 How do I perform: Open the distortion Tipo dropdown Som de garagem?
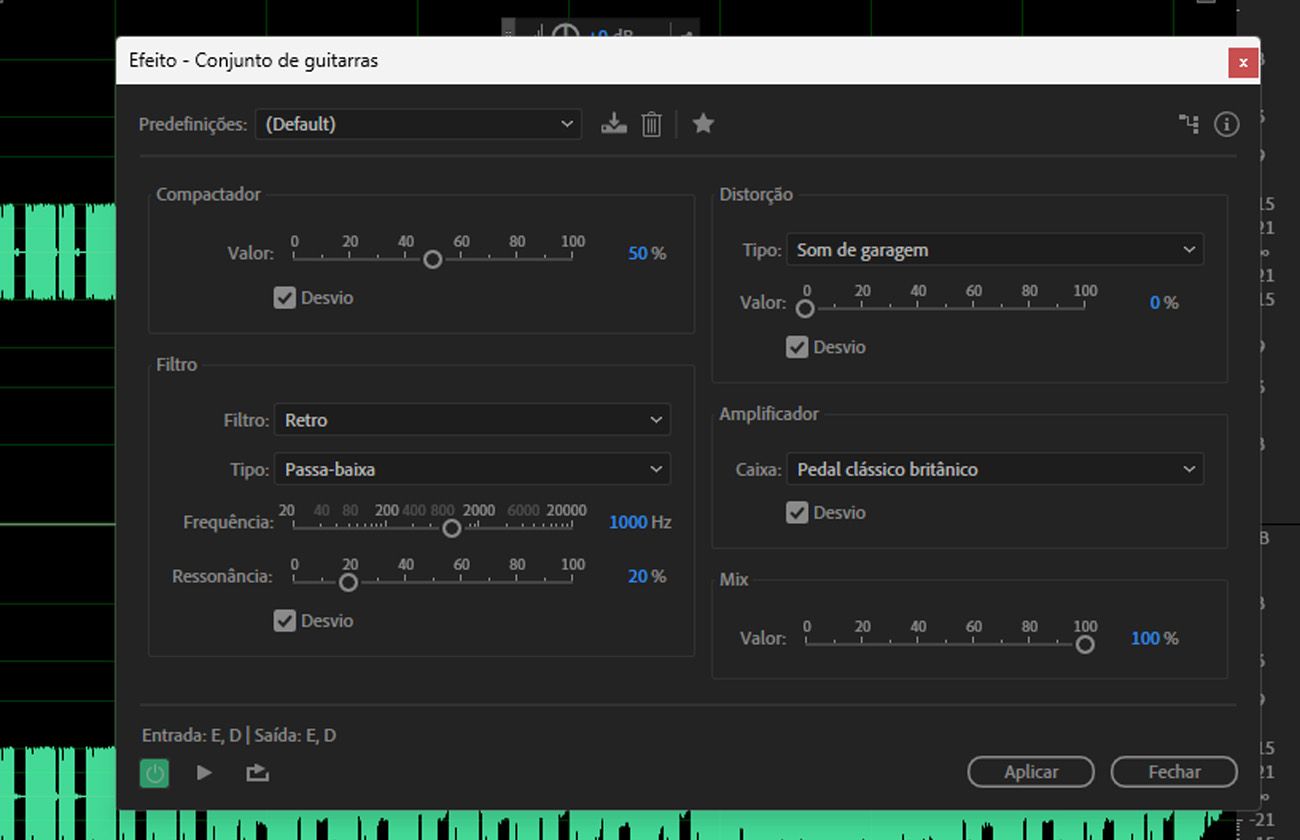(995, 250)
